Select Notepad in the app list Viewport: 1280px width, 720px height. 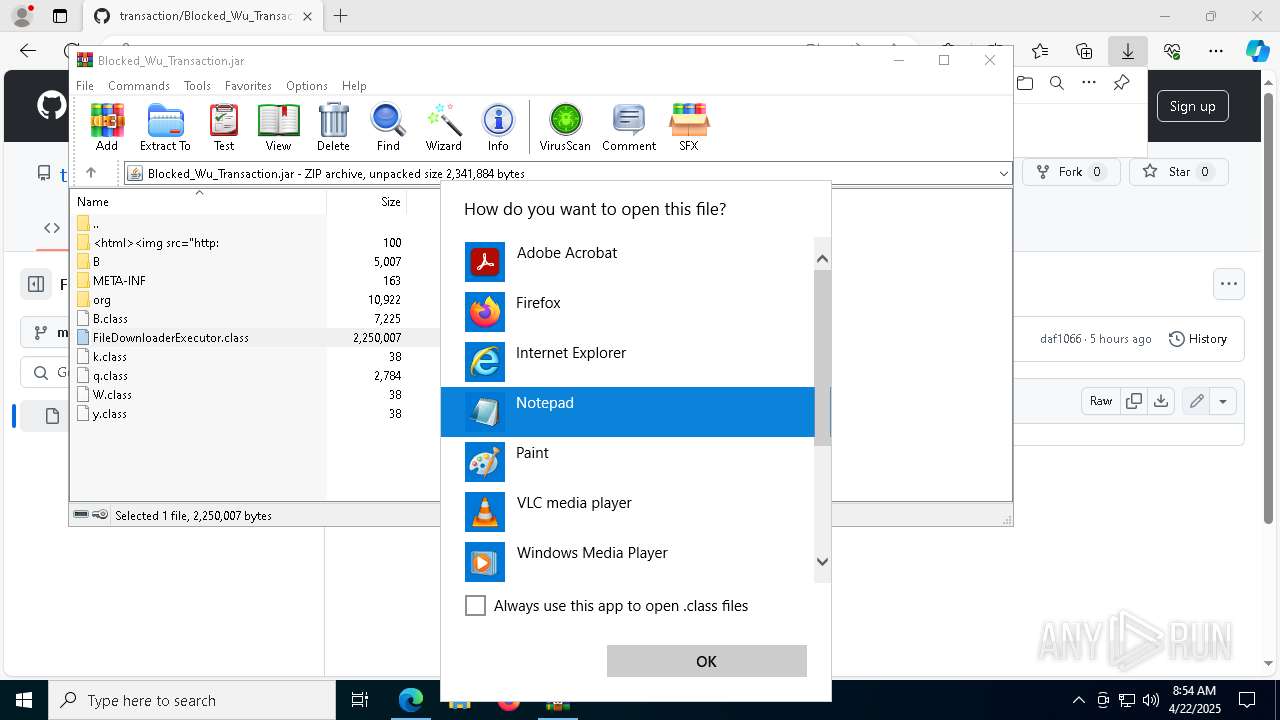628,412
